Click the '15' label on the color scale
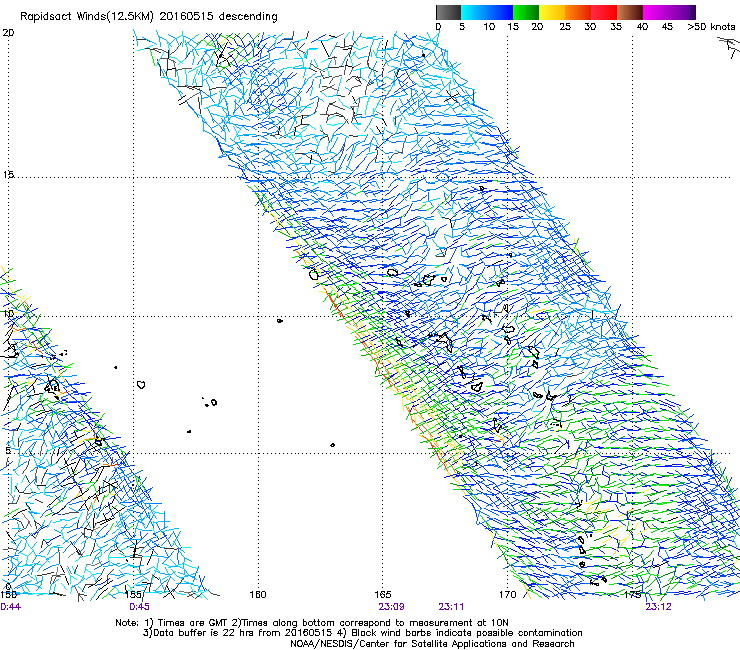Image resolution: width=740 pixels, height=650 pixels. click(513, 27)
